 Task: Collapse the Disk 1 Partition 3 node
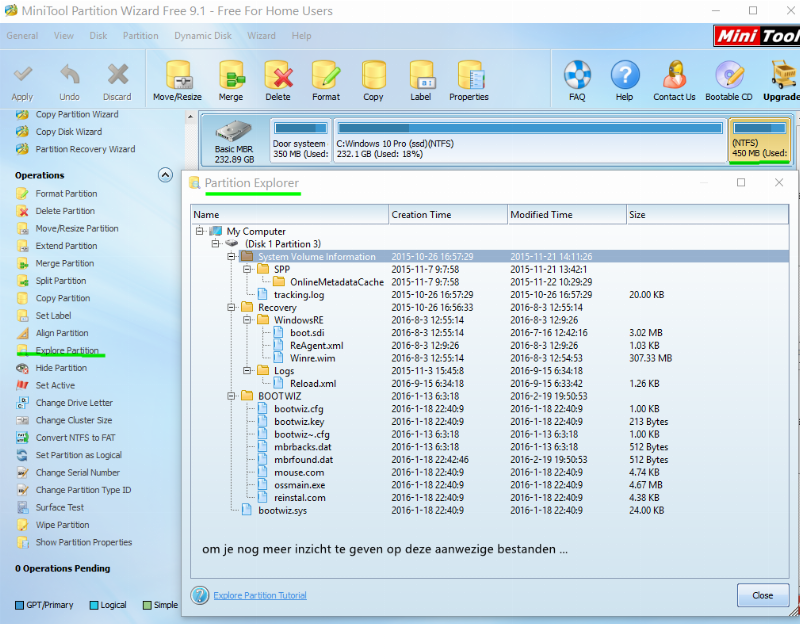(x=216, y=244)
